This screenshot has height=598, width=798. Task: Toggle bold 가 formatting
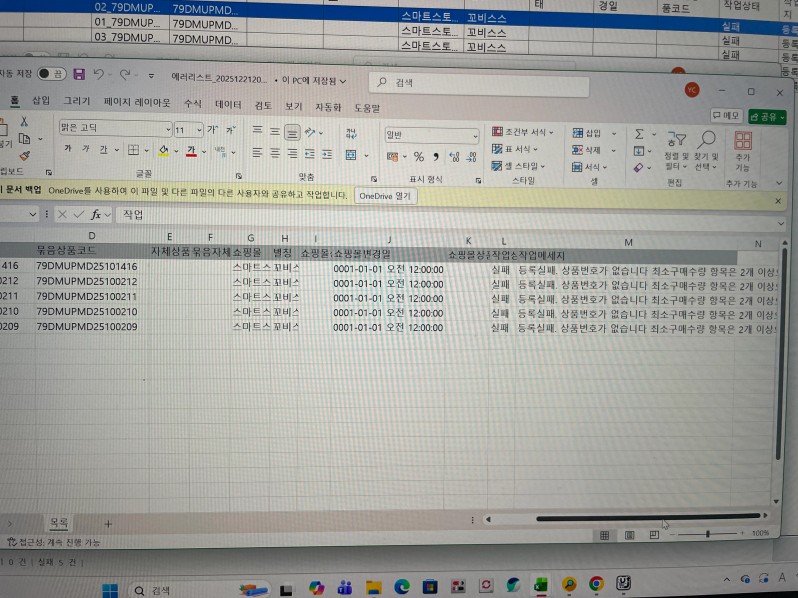tap(68, 149)
